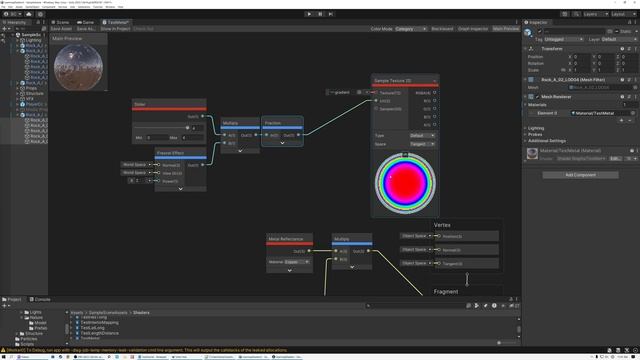Viewport: 640px width, 360px height.
Task: Open the Sample Texture 2D Space dropdown
Action: (x=422, y=144)
